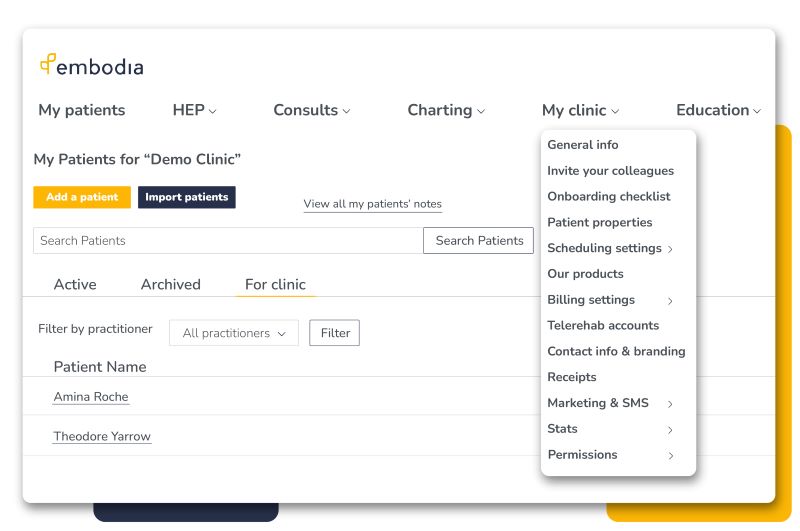
Task: Expand Billing settings submenu chevron
Action: pyautogui.click(x=670, y=301)
